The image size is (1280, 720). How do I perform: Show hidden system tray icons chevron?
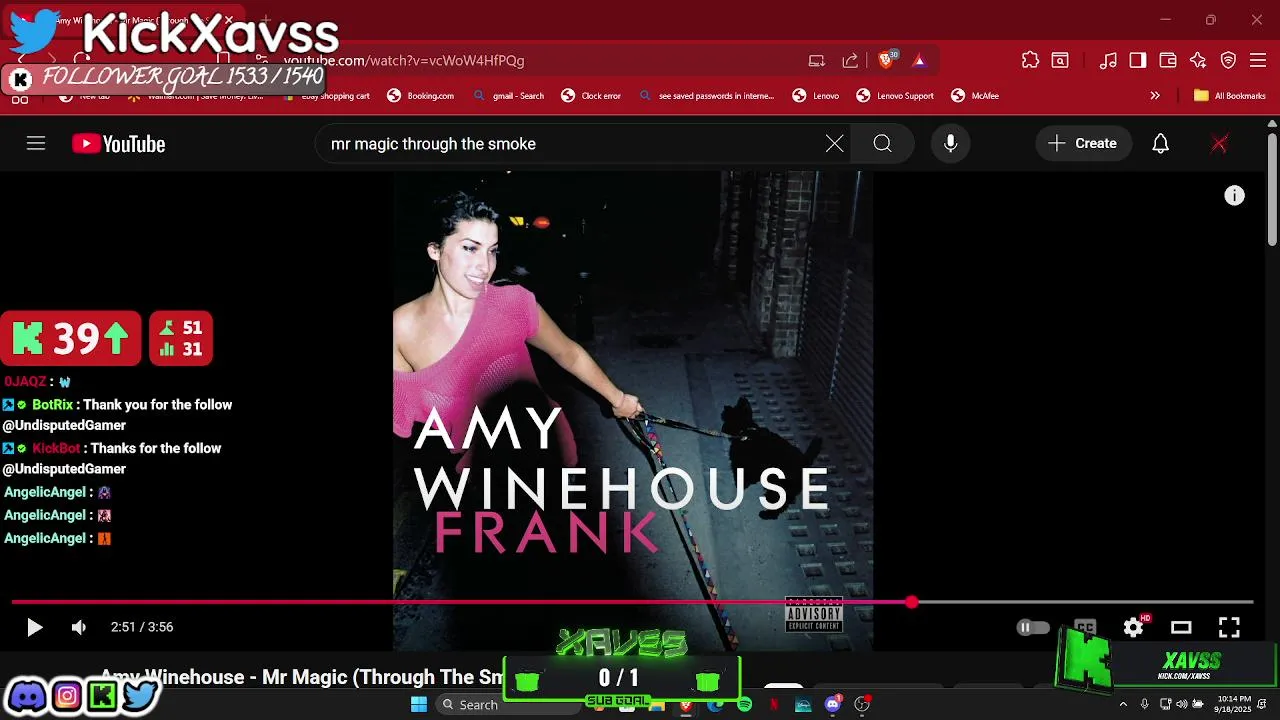pos(1123,705)
